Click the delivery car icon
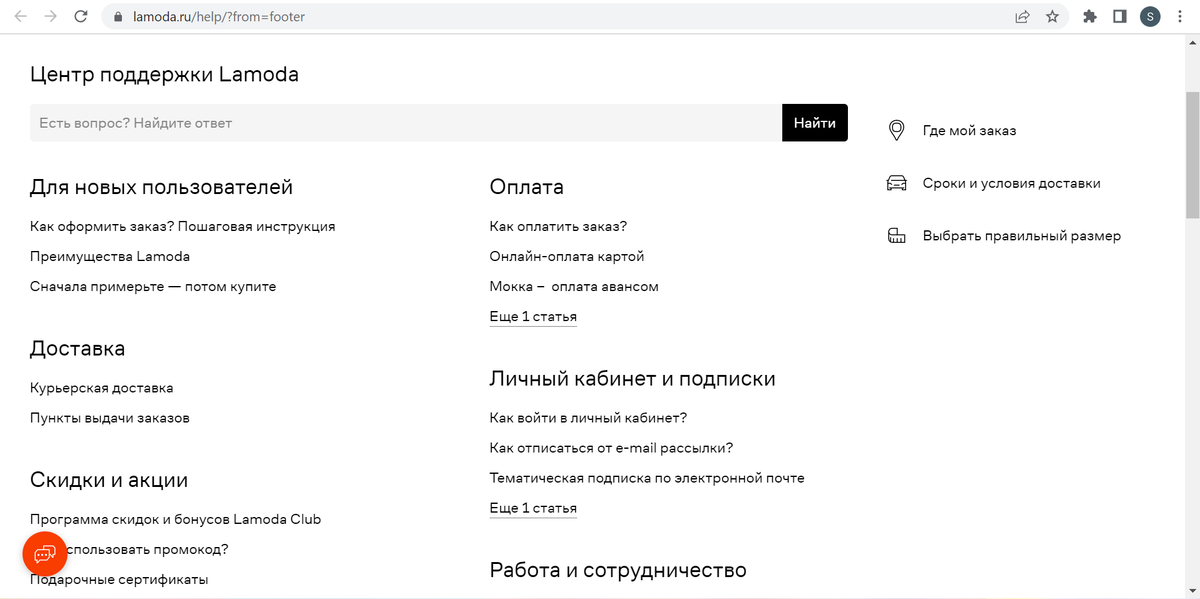The height and width of the screenshot is (599, 1200). 897,183
